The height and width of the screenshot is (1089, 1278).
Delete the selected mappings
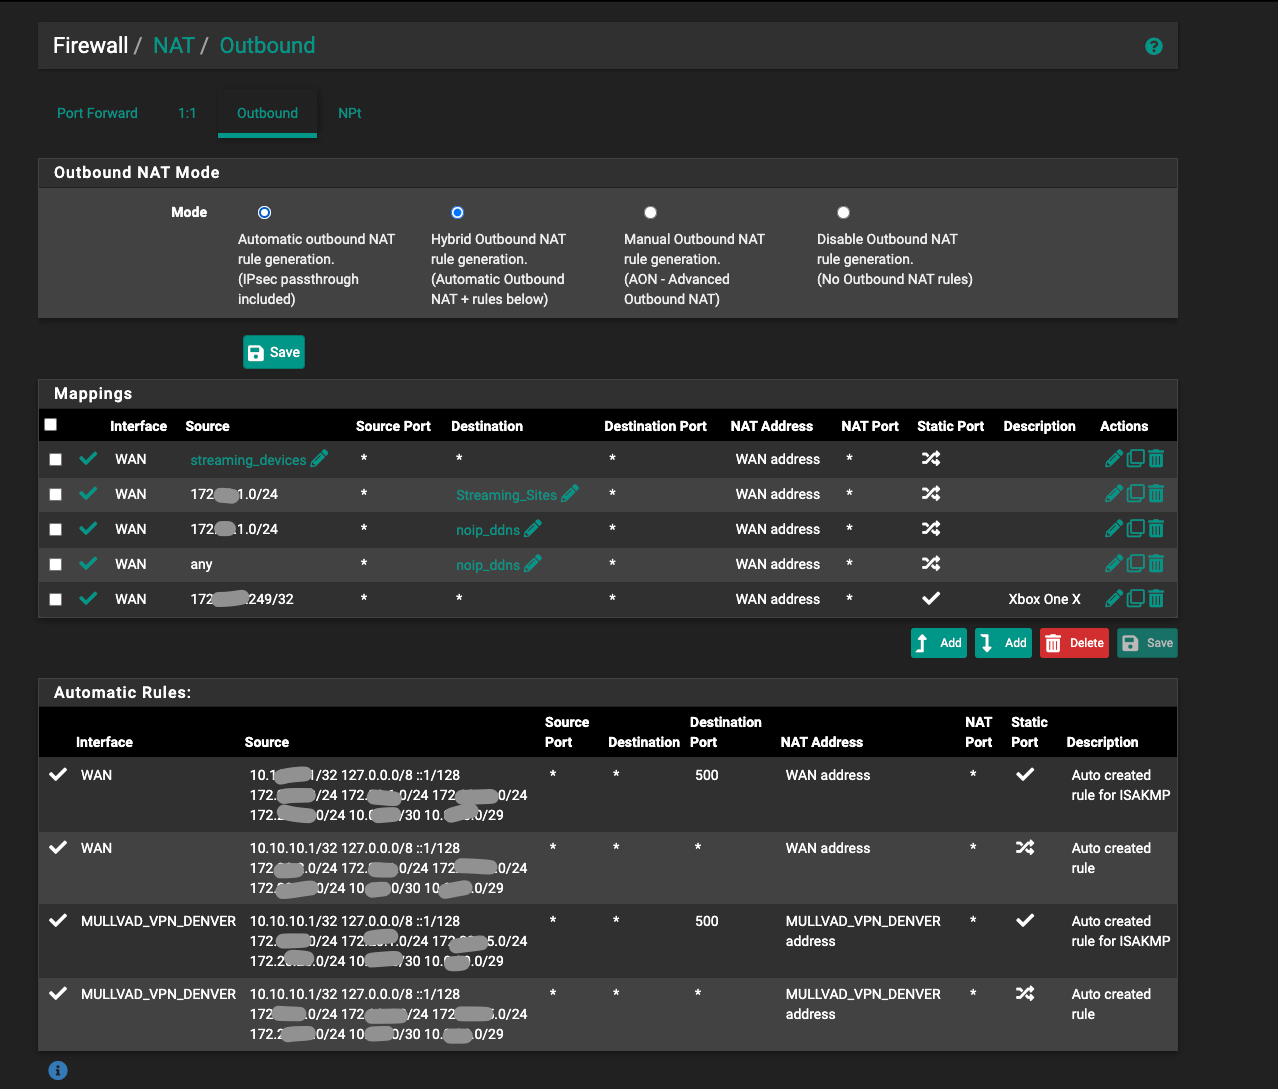pyautogui.click(x=1075, y=643)
